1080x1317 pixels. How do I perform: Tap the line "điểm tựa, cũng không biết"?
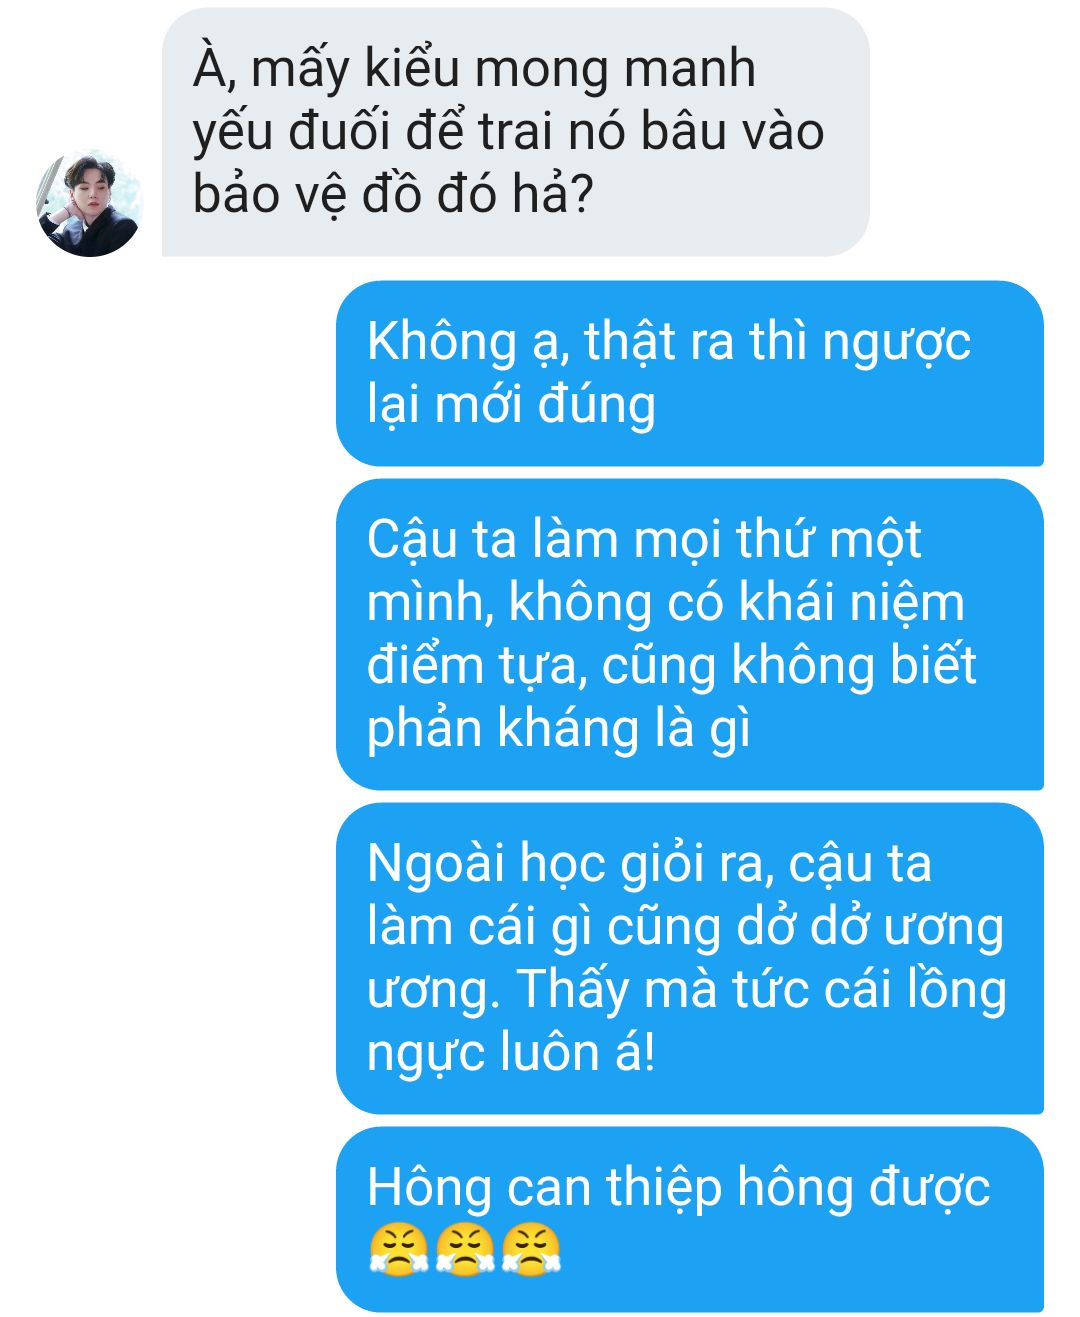point(671,666)
